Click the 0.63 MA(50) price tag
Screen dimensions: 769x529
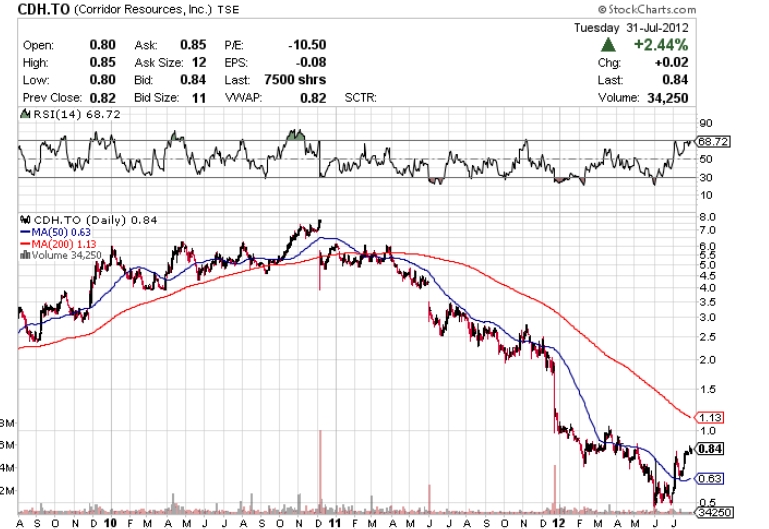[x=709, y=479]
